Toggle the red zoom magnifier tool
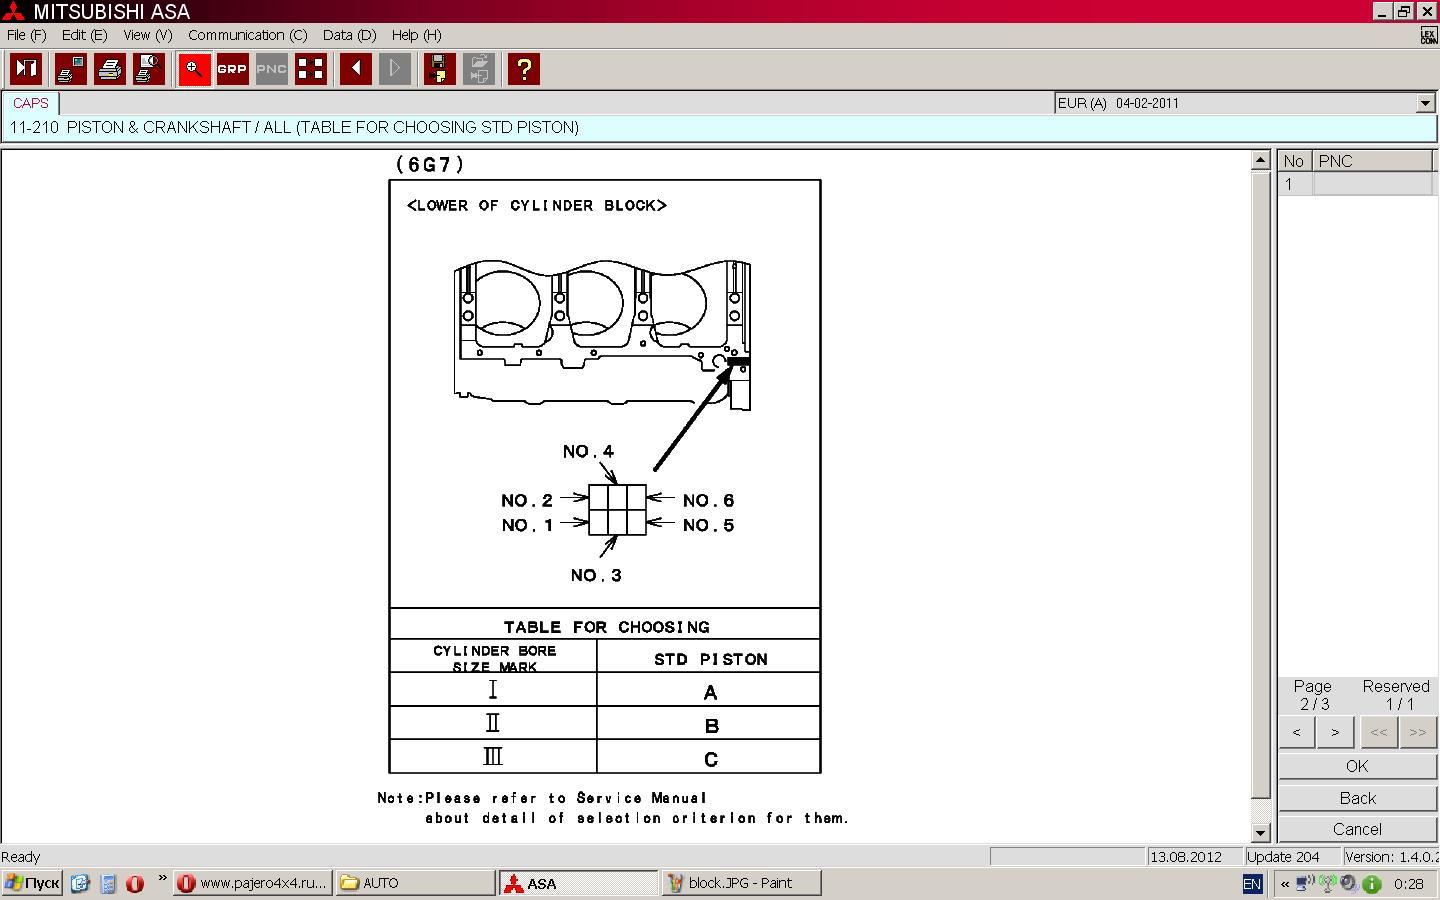Screen dimensions: 1440x900 point(194,69)
